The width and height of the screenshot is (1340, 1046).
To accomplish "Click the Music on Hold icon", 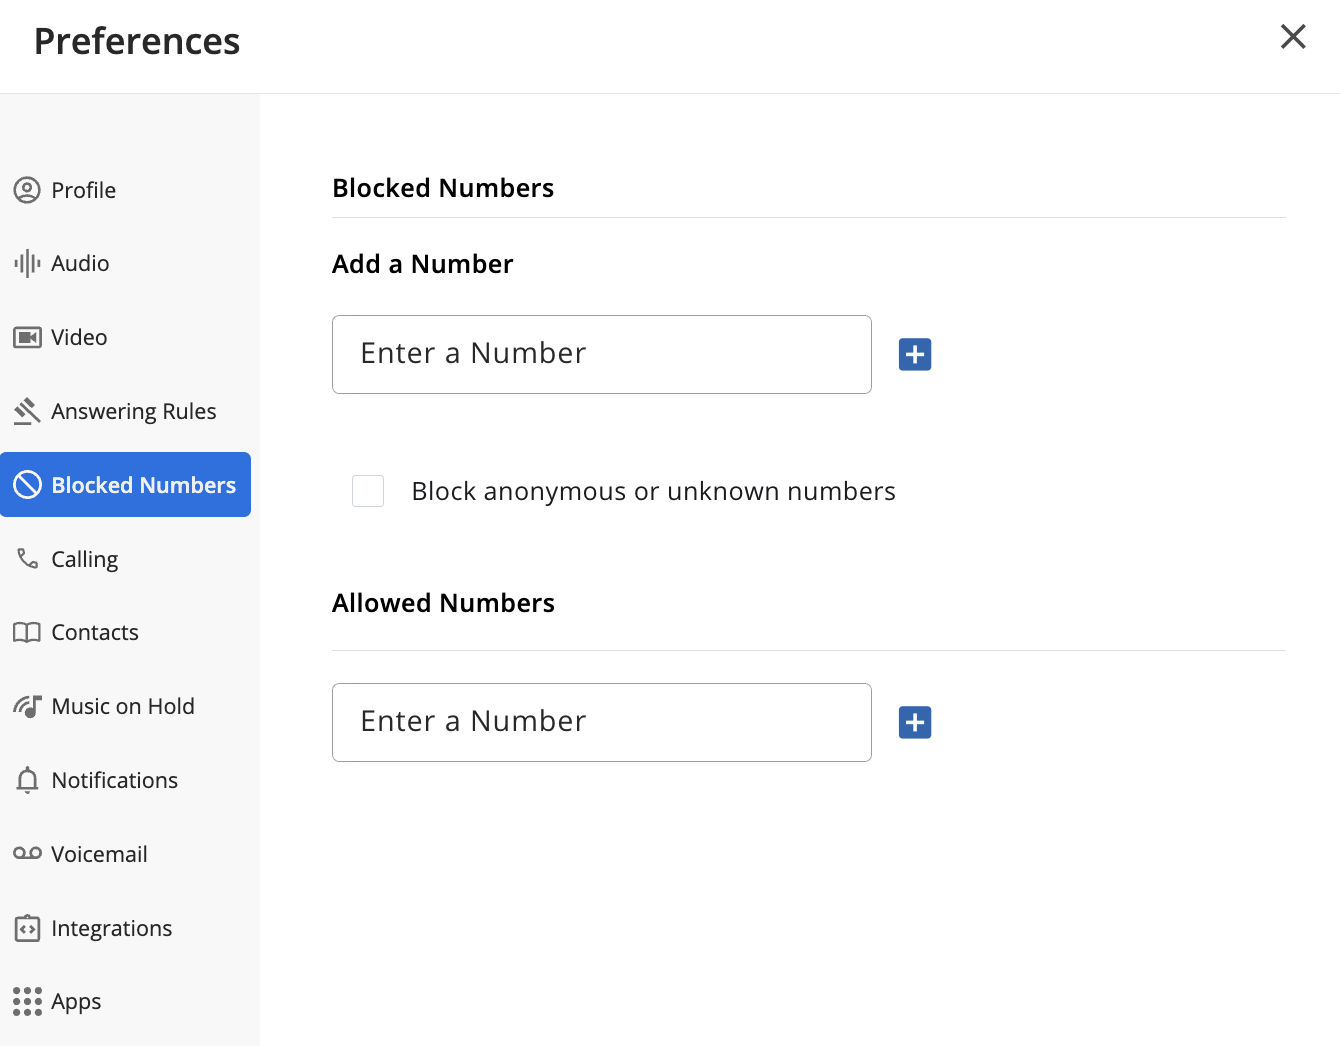I will (27, 706).
